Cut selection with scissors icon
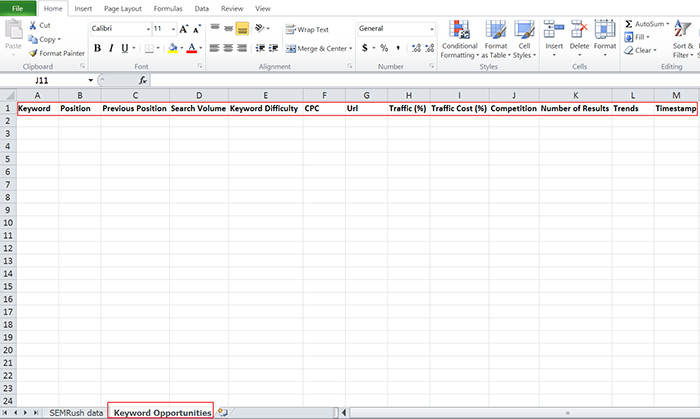Image resolution: width=700 pixels, height=419 pixels. coord(33,25)
